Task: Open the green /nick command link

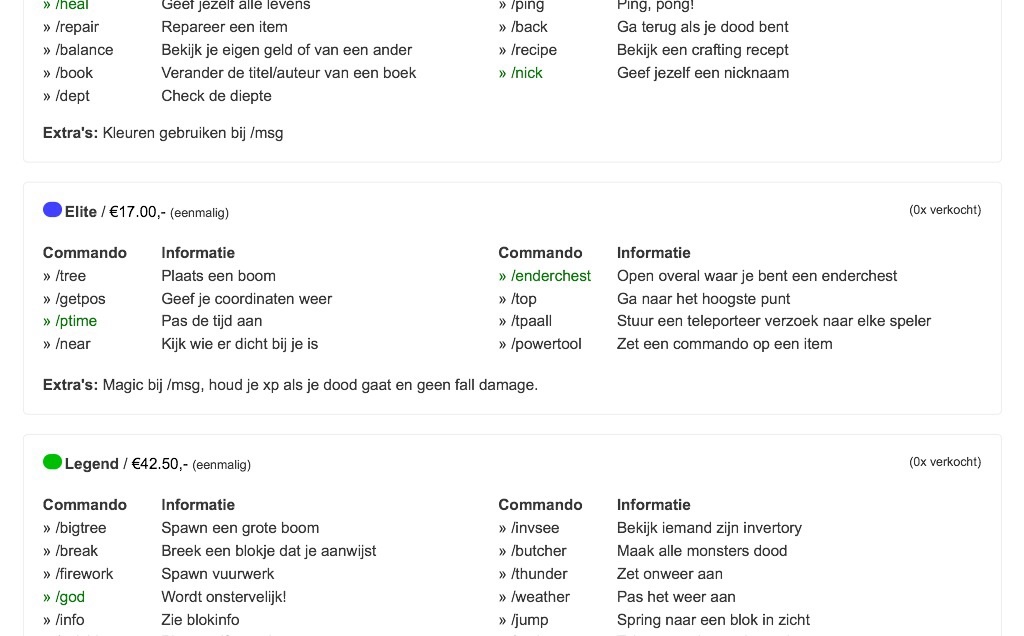Action: pyautogui.click(x=526, y=73)
